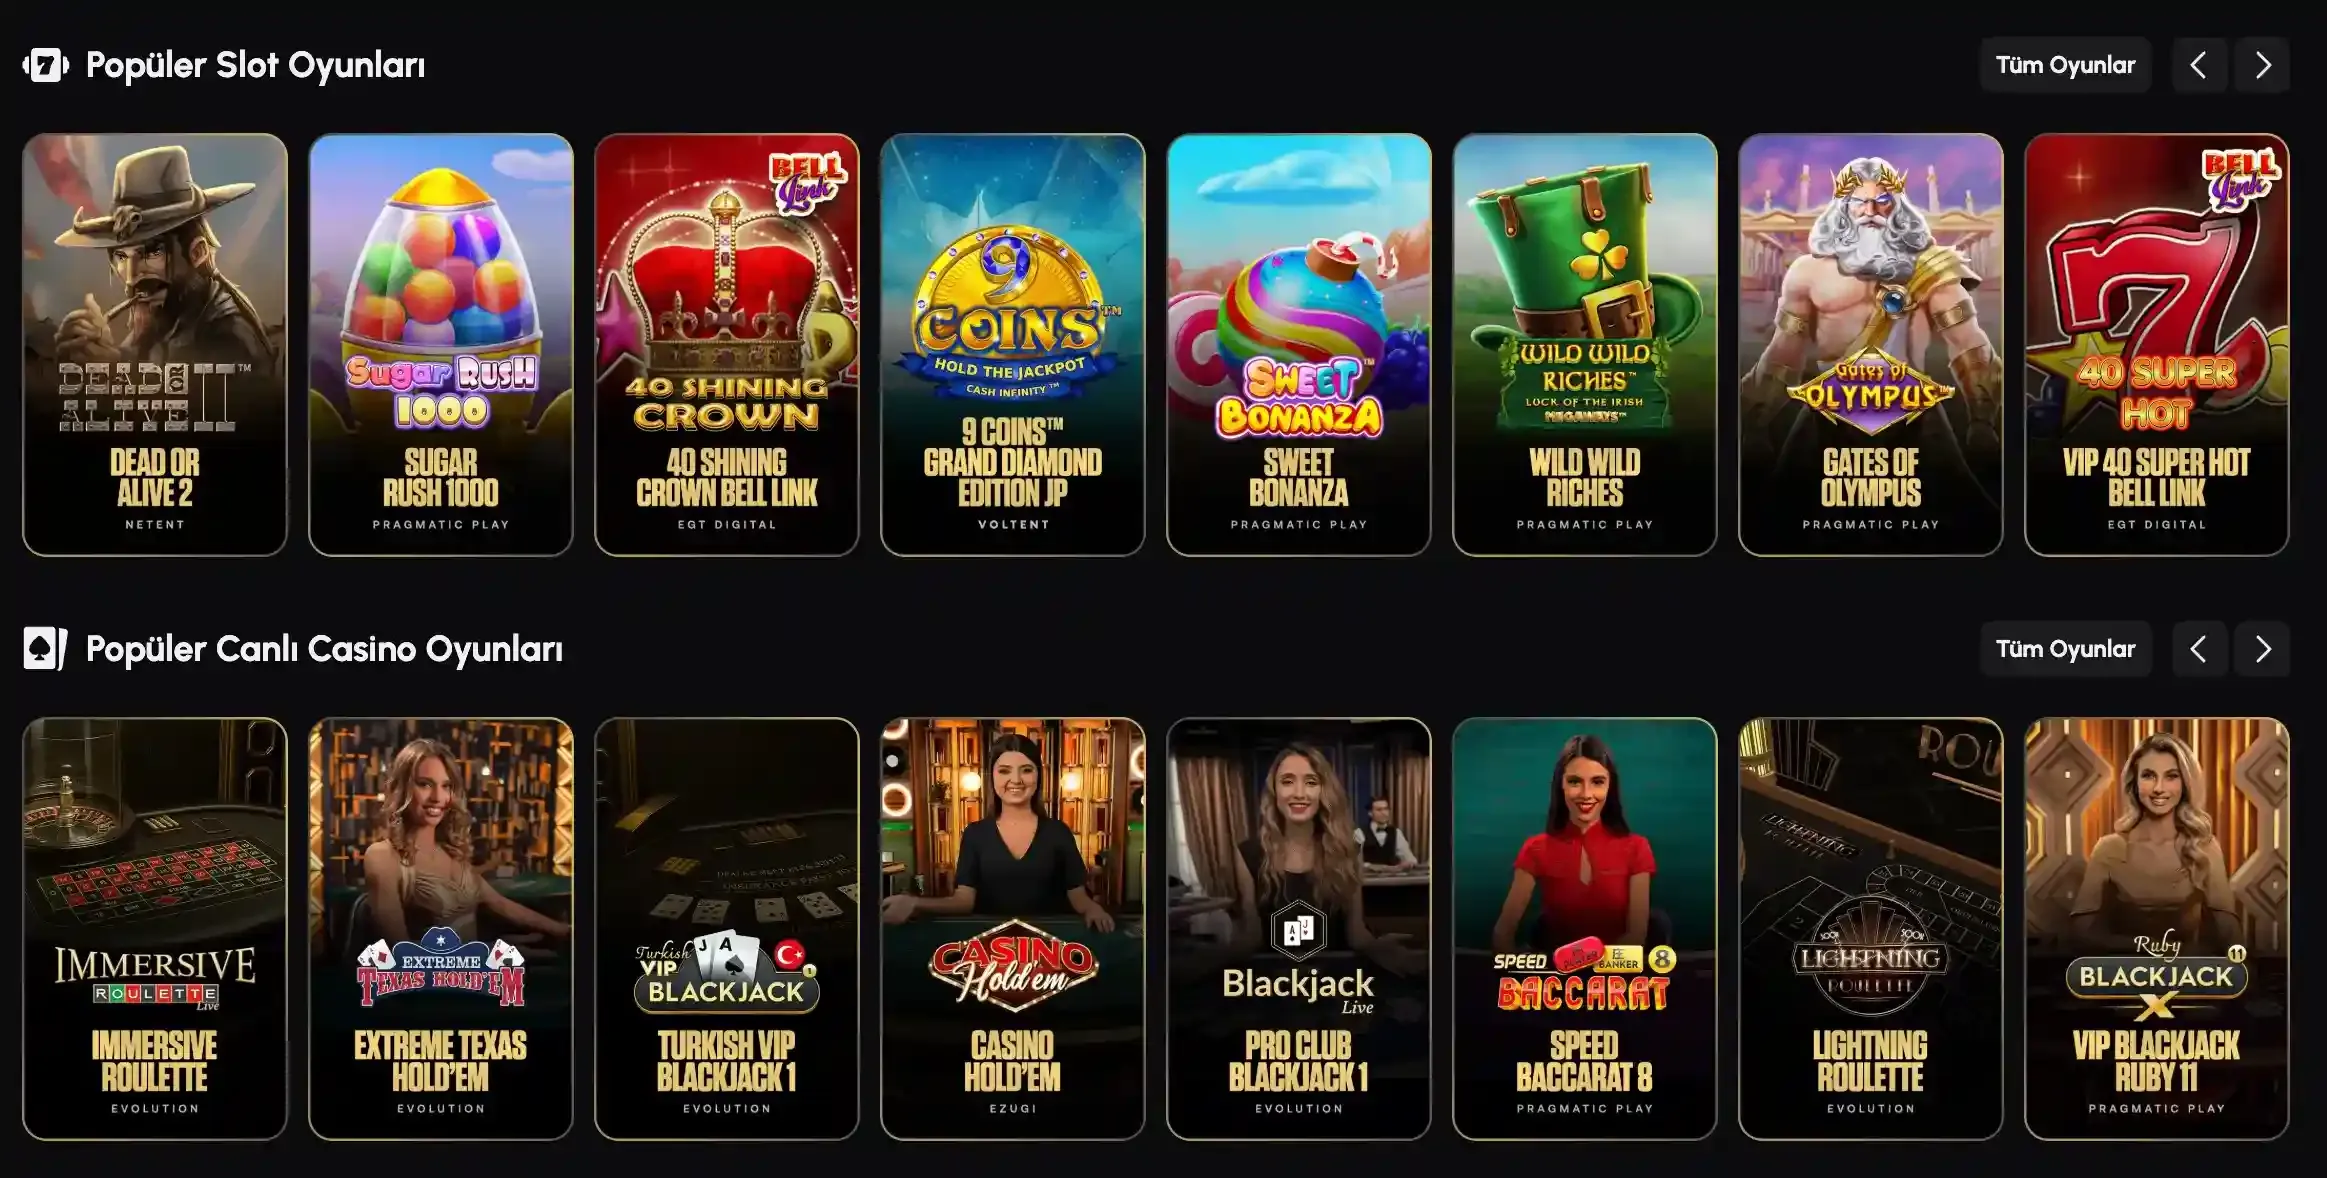Viewport: 2327px width, 1178px height.
Task: Open Sweet Bonanza slot card
Action: point(1299,345)
